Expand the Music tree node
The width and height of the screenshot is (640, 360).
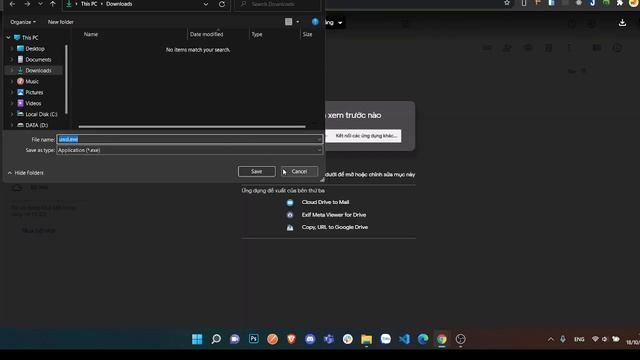(12, 82)
